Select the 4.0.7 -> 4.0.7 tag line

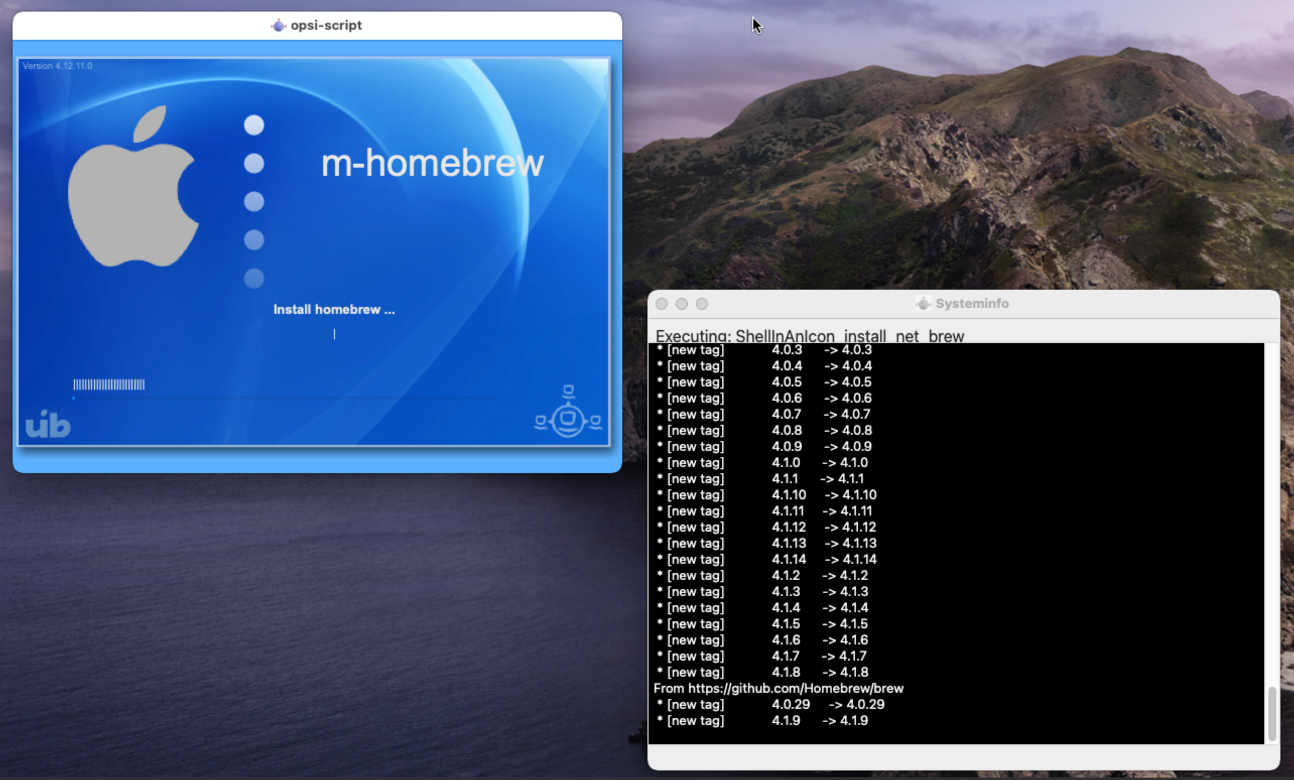765,414
